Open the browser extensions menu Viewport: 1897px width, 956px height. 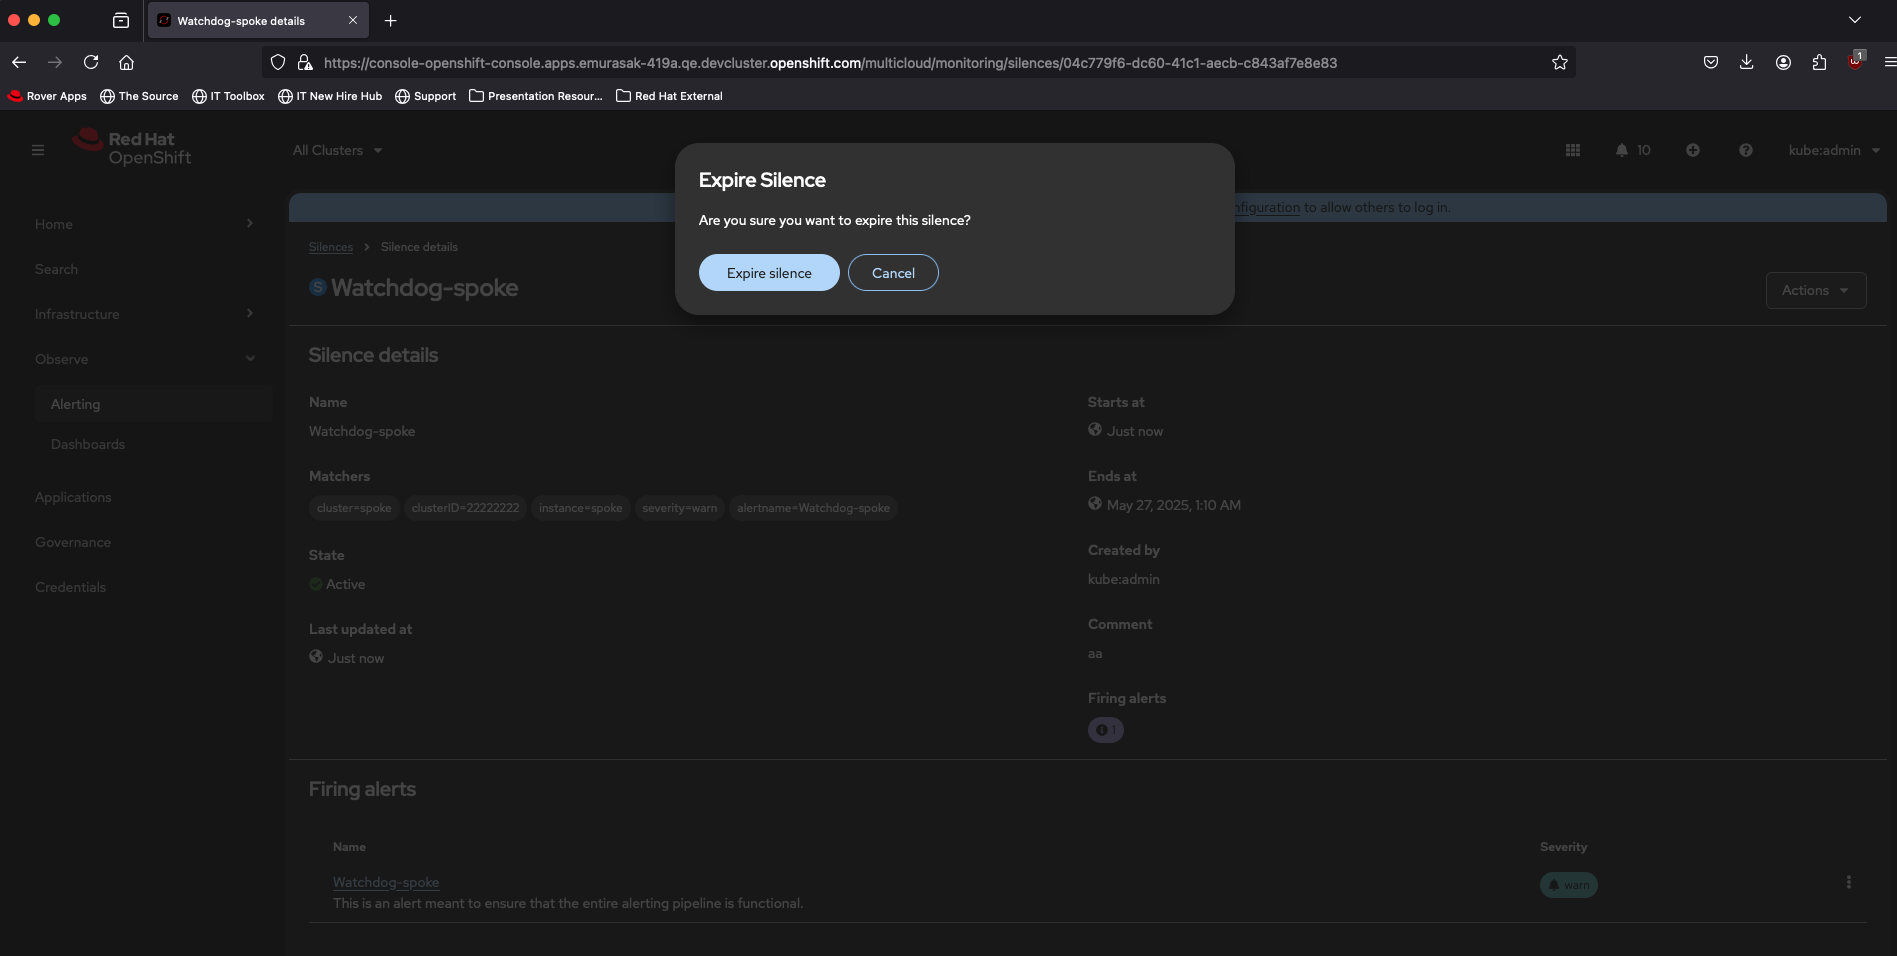click(x=1819, y=62)
